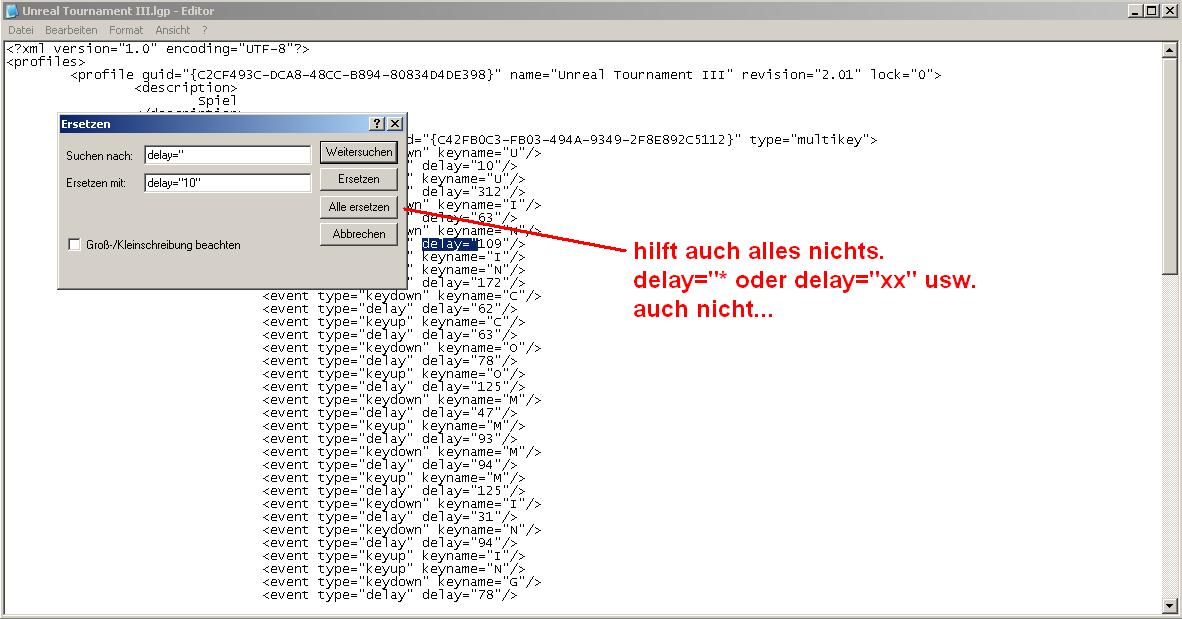
Task: Click the line with delay="47"
Action: point(390,413)
